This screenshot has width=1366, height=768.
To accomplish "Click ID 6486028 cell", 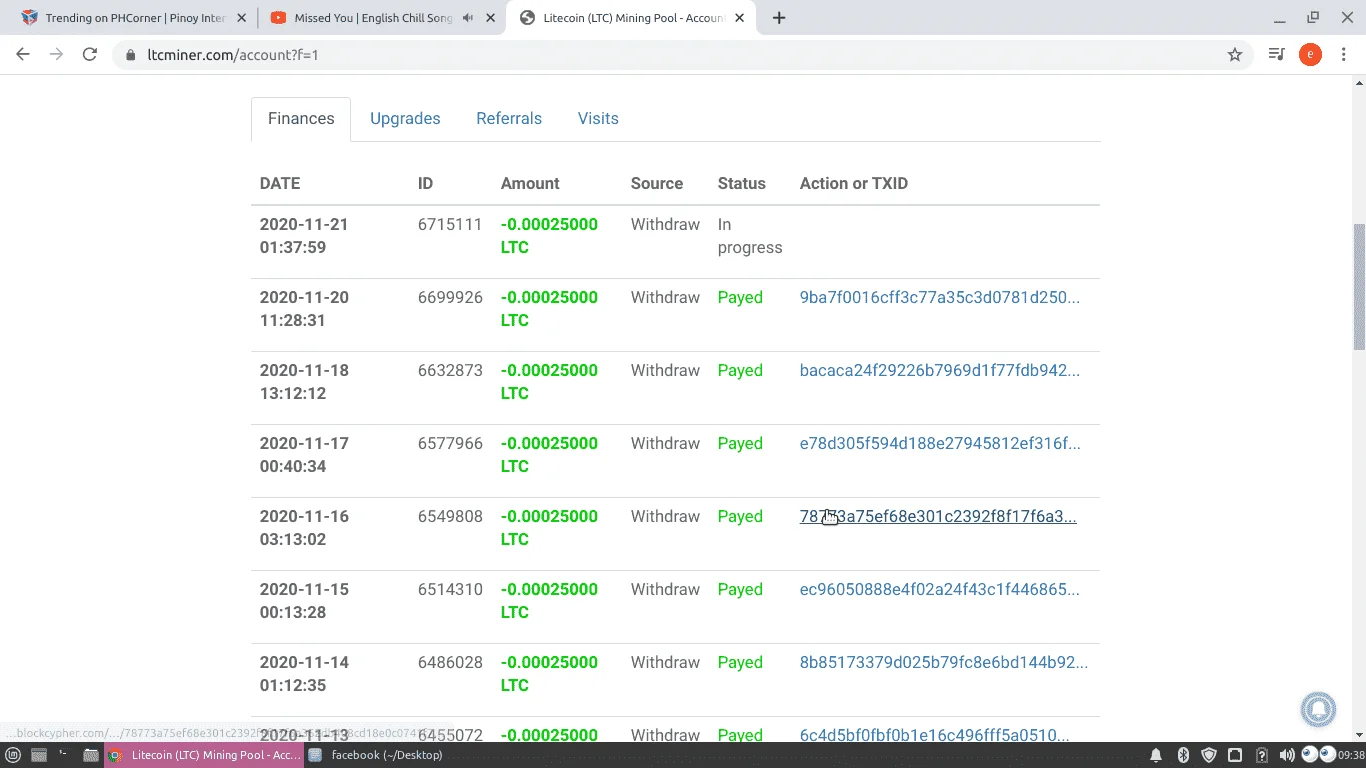I will point(450,663).
